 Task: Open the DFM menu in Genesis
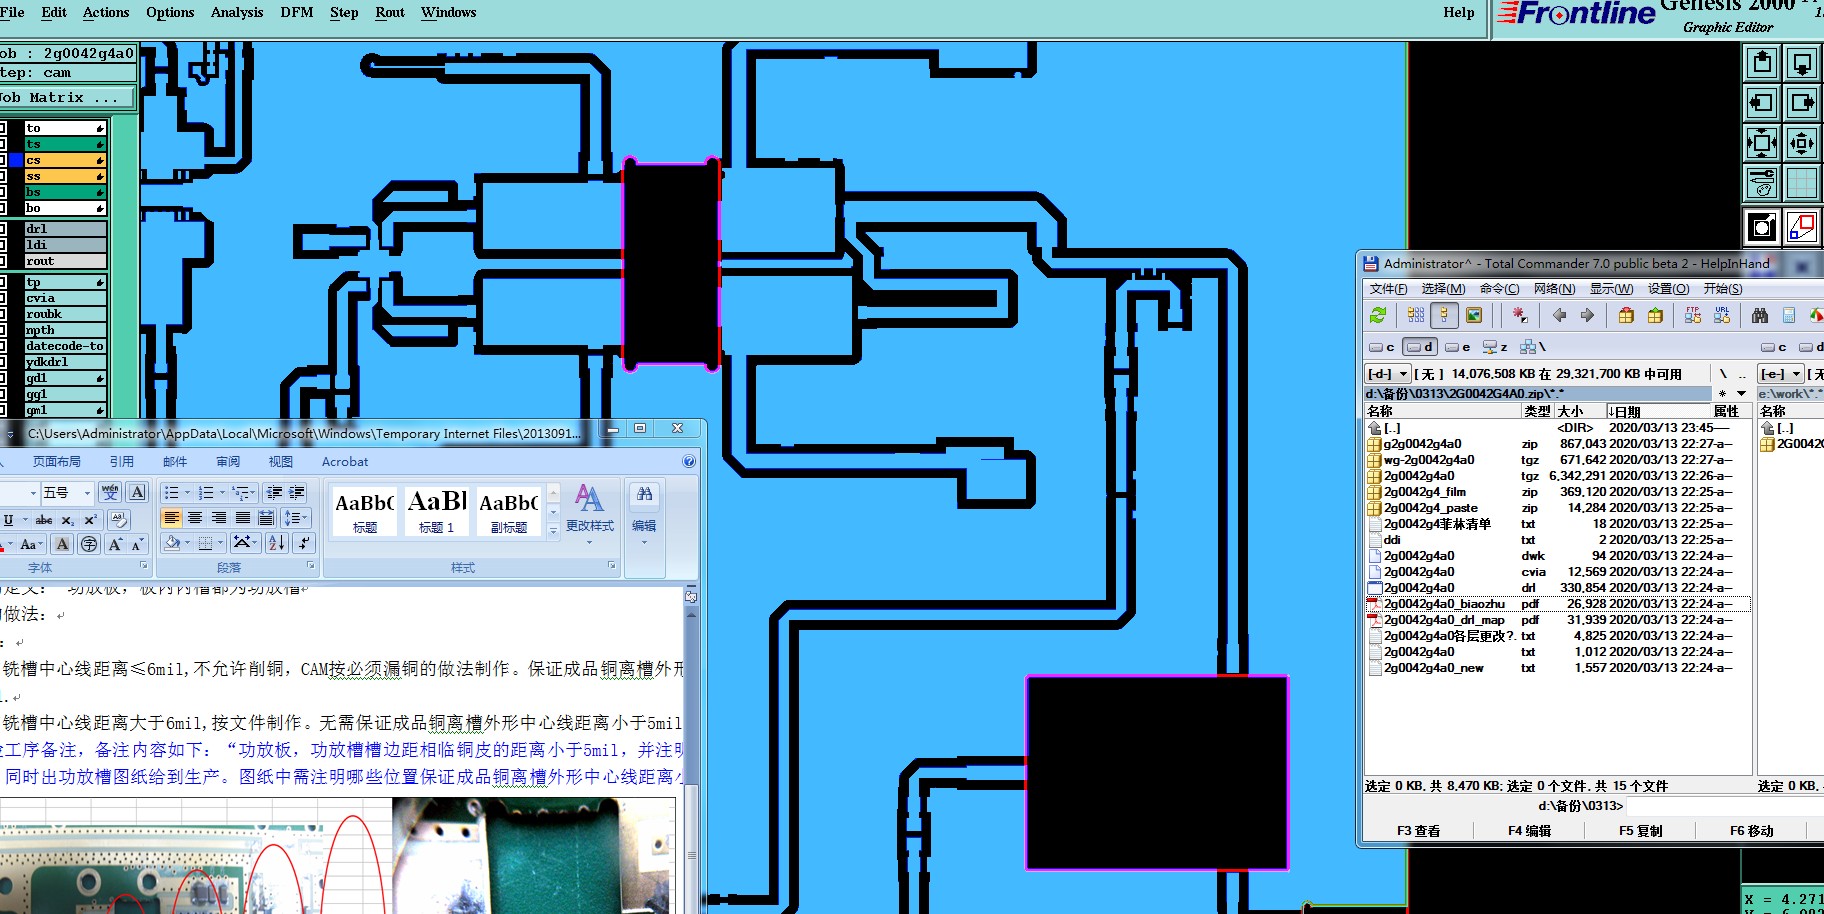point(296,12)
